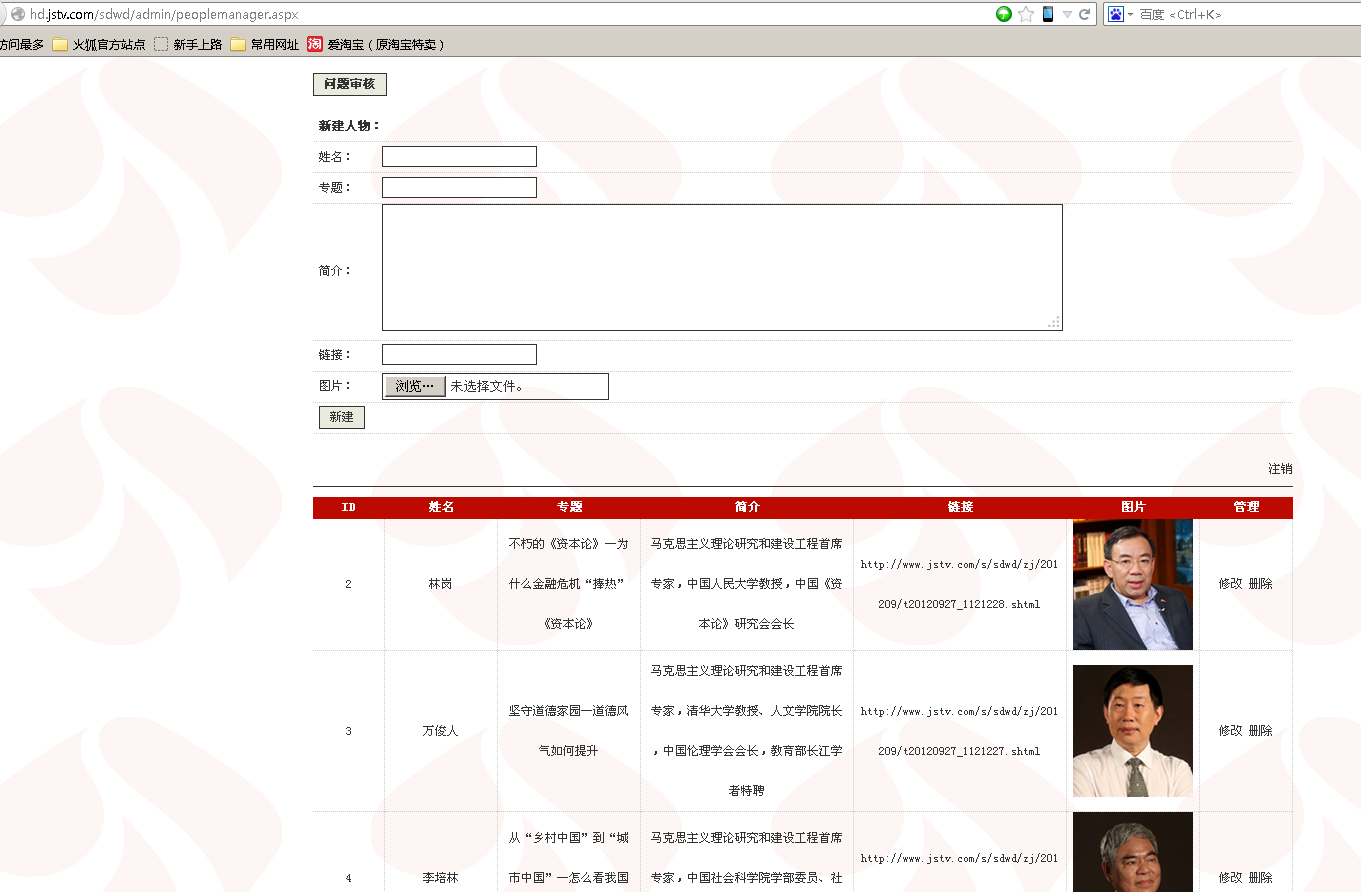Open the 新手上路 bookmark
The height and width of the screenshot is (892, 1361).
point(188,44)
